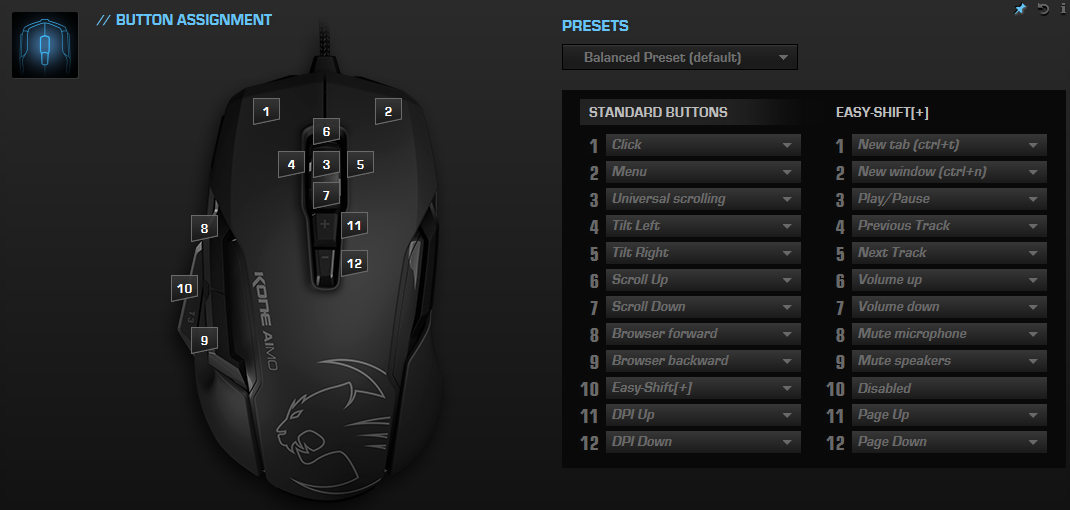Screen dimensions: 1070x510
Task: Select button marker 1 on mouse
Action: [x=266, y=111]
